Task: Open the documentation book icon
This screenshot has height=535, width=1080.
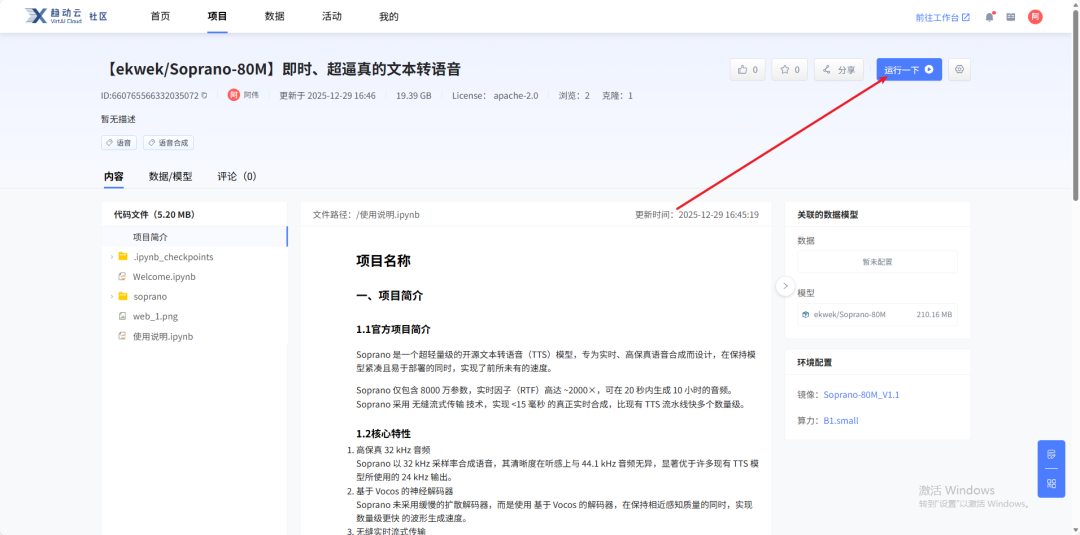Action: click(x=1010, y=17)
